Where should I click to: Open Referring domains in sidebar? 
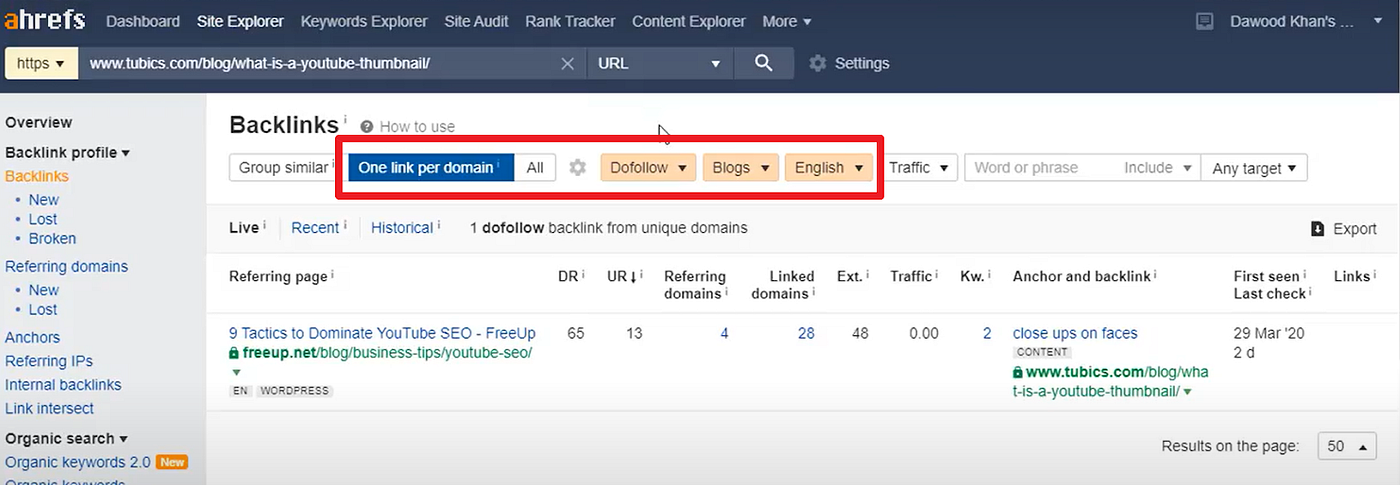click(x=66, y=267)
